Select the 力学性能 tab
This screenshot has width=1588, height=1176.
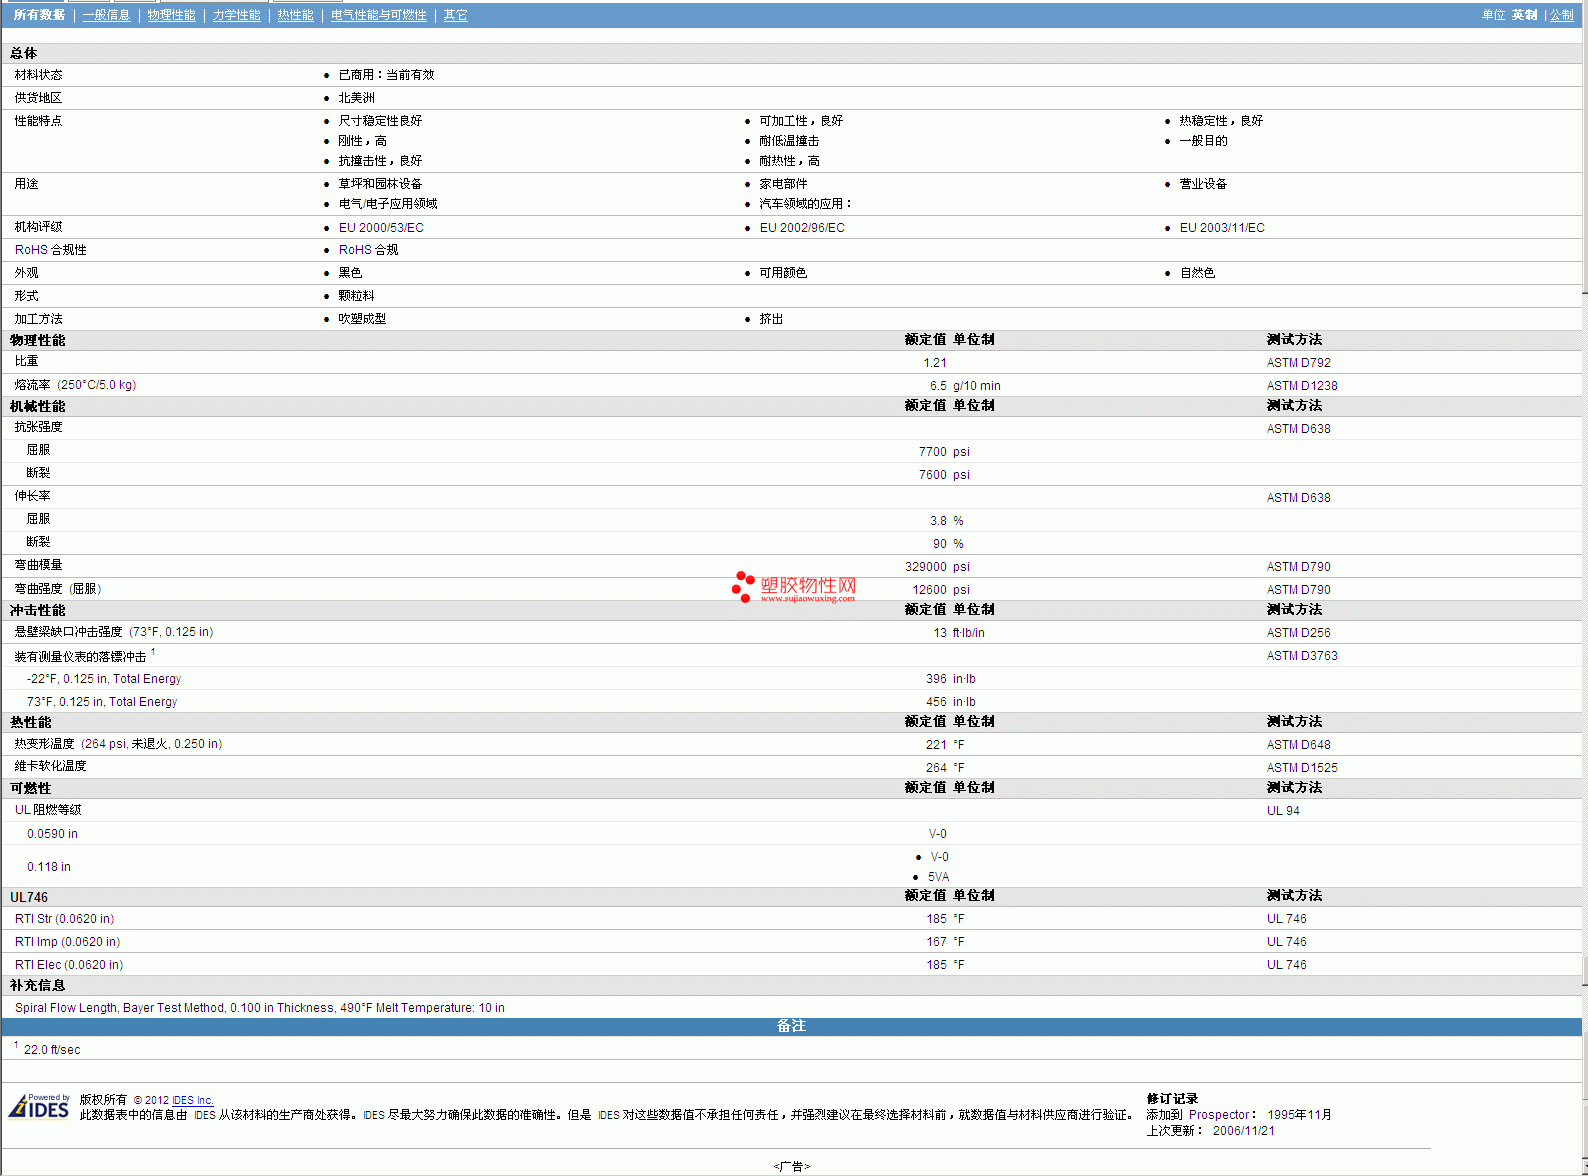click(236, 15)
